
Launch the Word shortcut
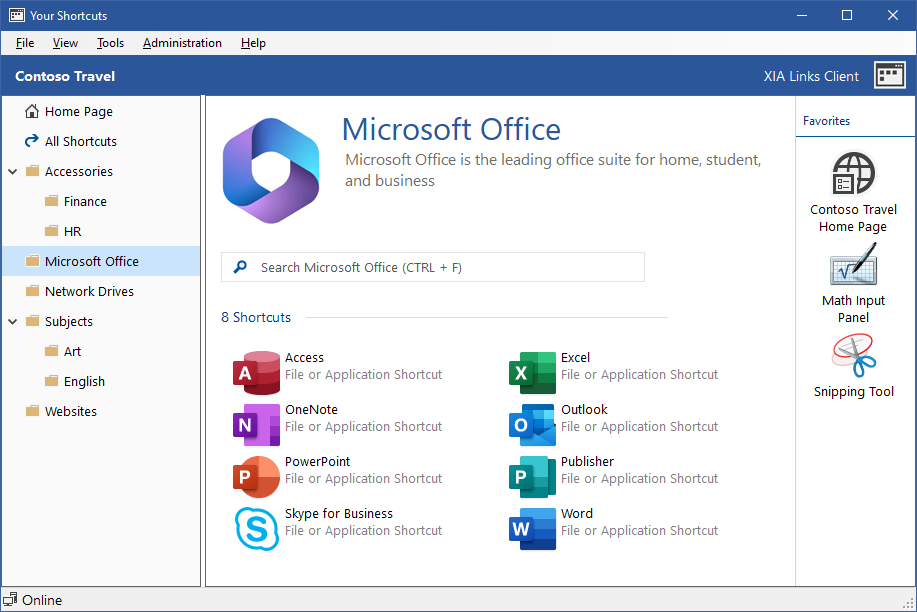[x=578, y=521]
